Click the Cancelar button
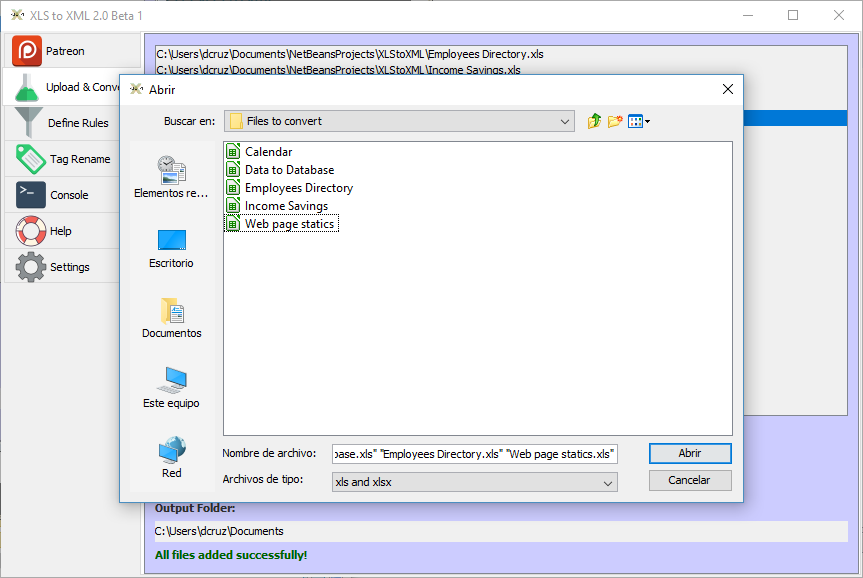Image resolution: width=863 pixels, height=578 pixels. pos(690,480)
